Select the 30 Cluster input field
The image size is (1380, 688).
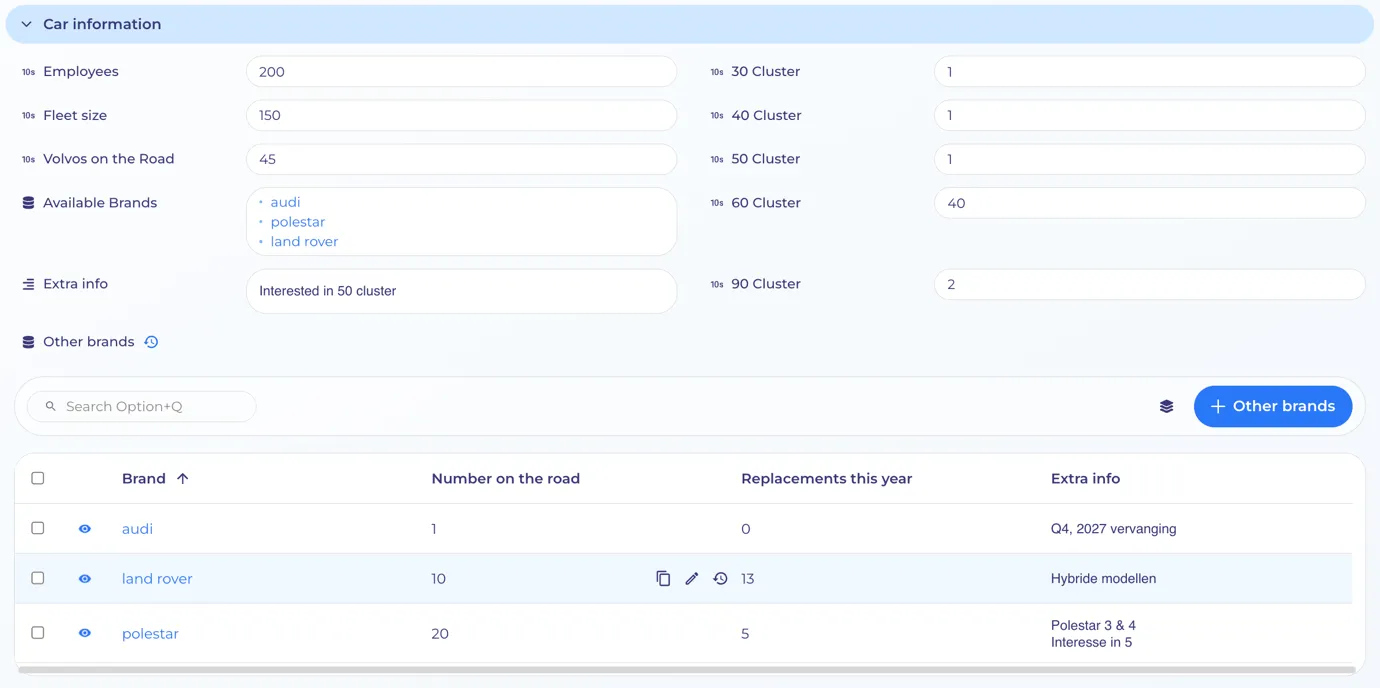tap(1149, 72)
